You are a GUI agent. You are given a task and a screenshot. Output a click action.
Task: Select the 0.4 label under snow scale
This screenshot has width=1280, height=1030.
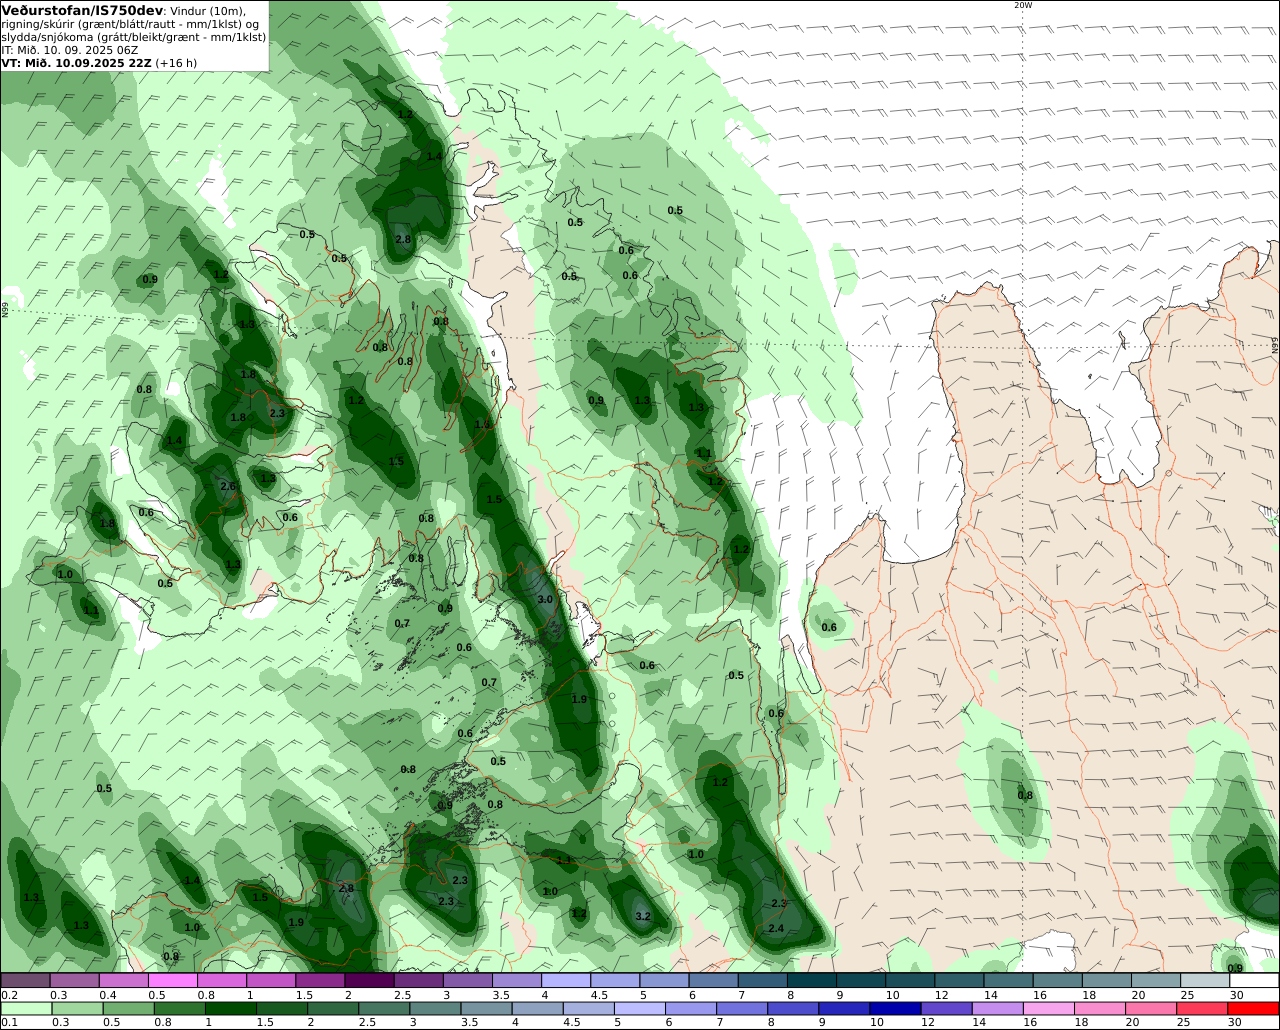[108, 995]
